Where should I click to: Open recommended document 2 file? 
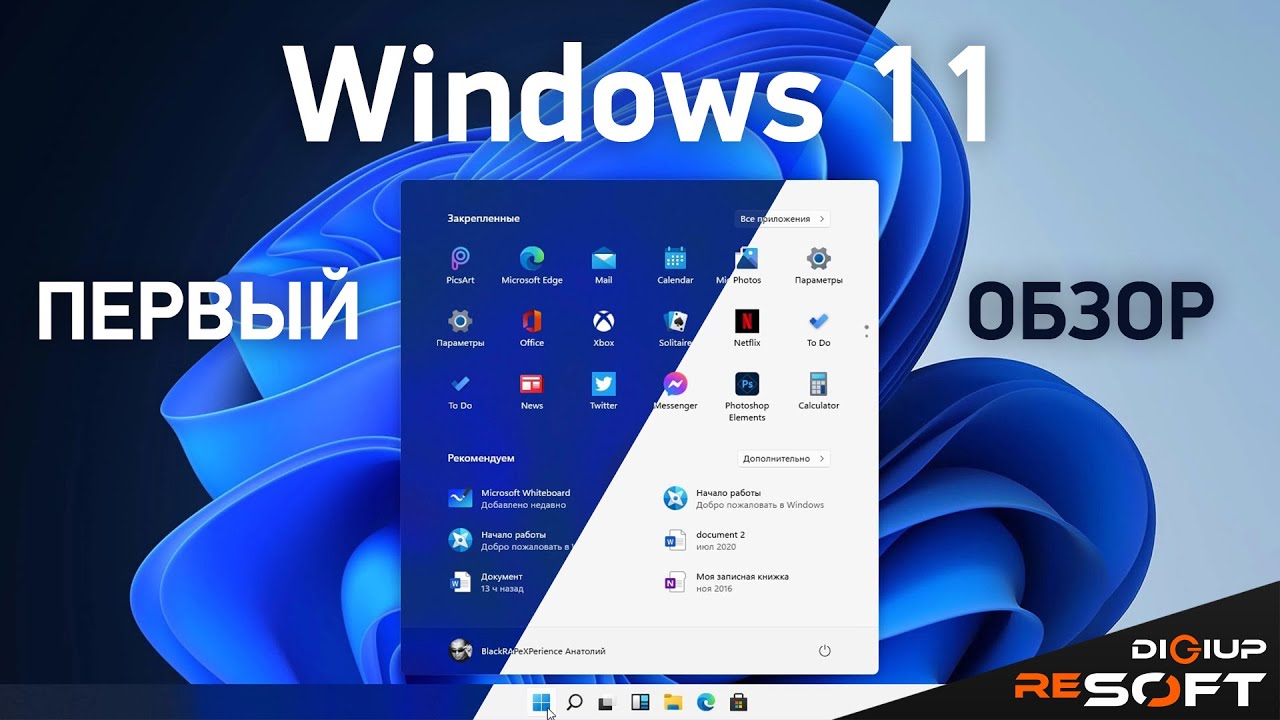(x=705, y=540)
